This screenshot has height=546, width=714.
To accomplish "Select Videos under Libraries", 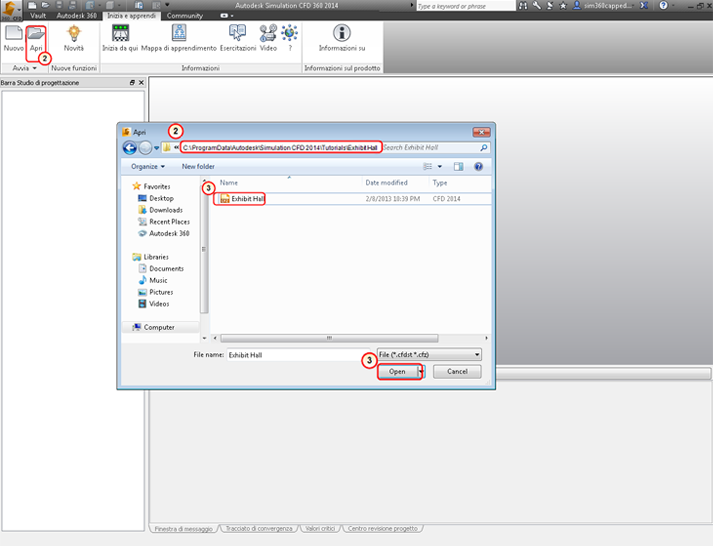I will [154, 304].
